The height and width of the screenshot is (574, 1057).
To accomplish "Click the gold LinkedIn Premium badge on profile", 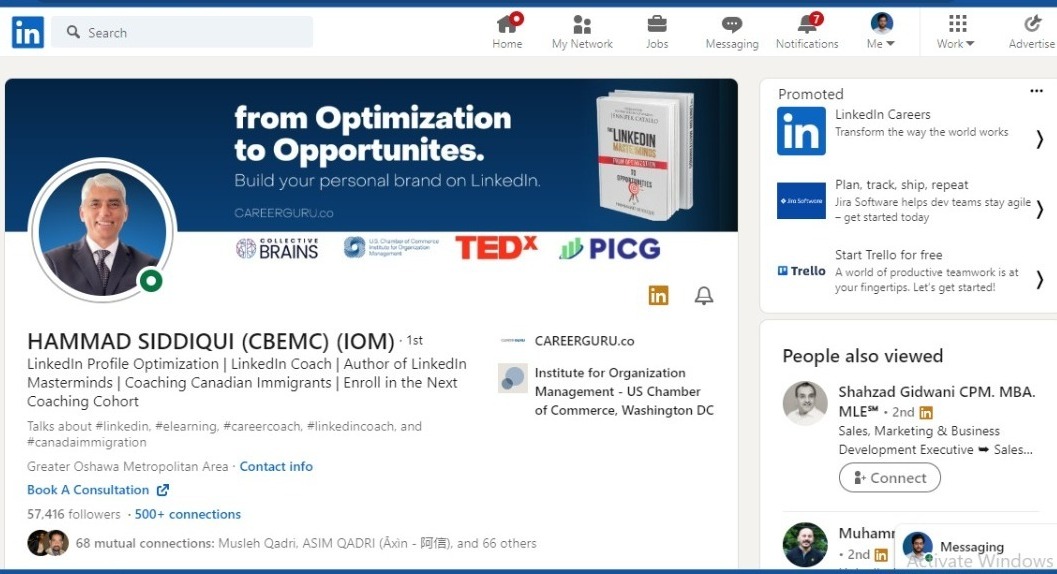I will tap(658, 295).
